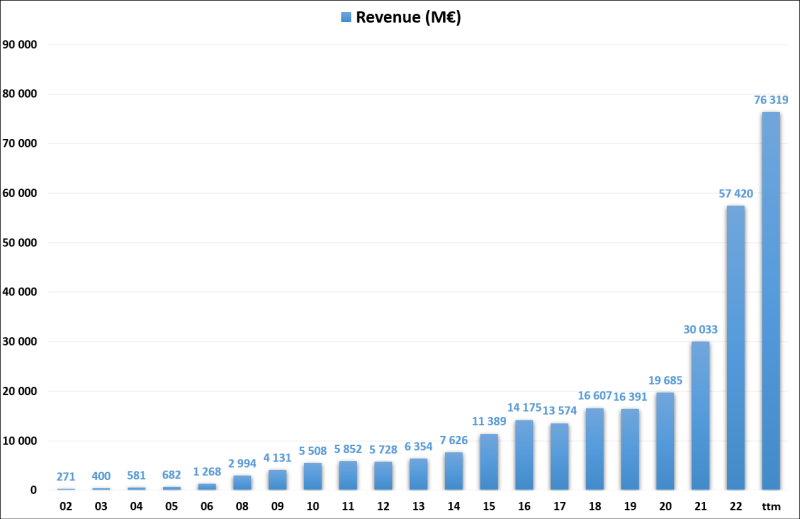Click the data label 30 033

click(x=701, y=329)
